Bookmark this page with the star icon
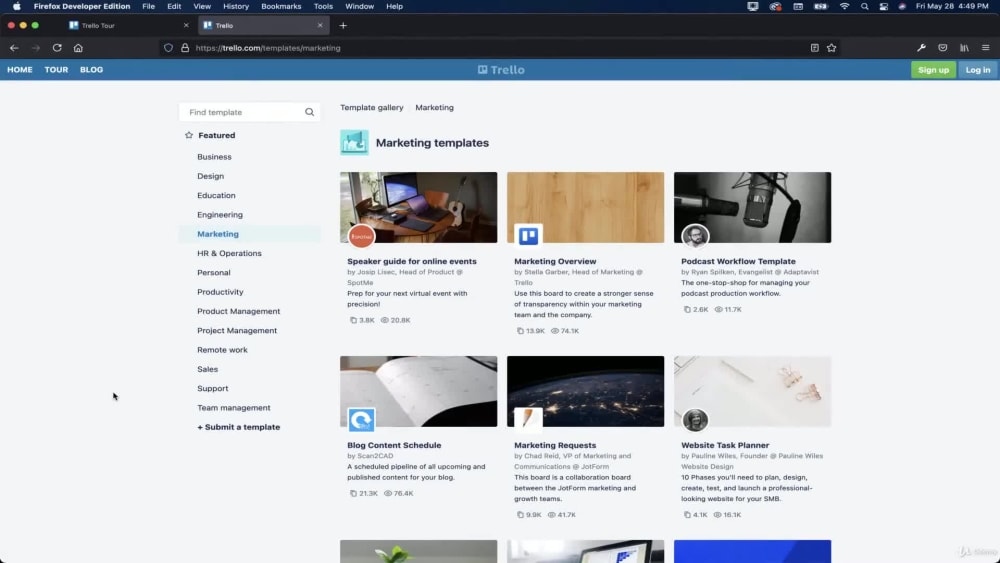The height and width of the screenshot is (563, 1000). 832,48
